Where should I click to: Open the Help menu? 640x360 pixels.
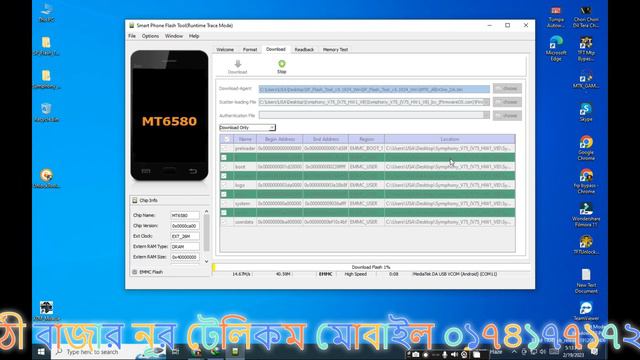tap(194, 36)
